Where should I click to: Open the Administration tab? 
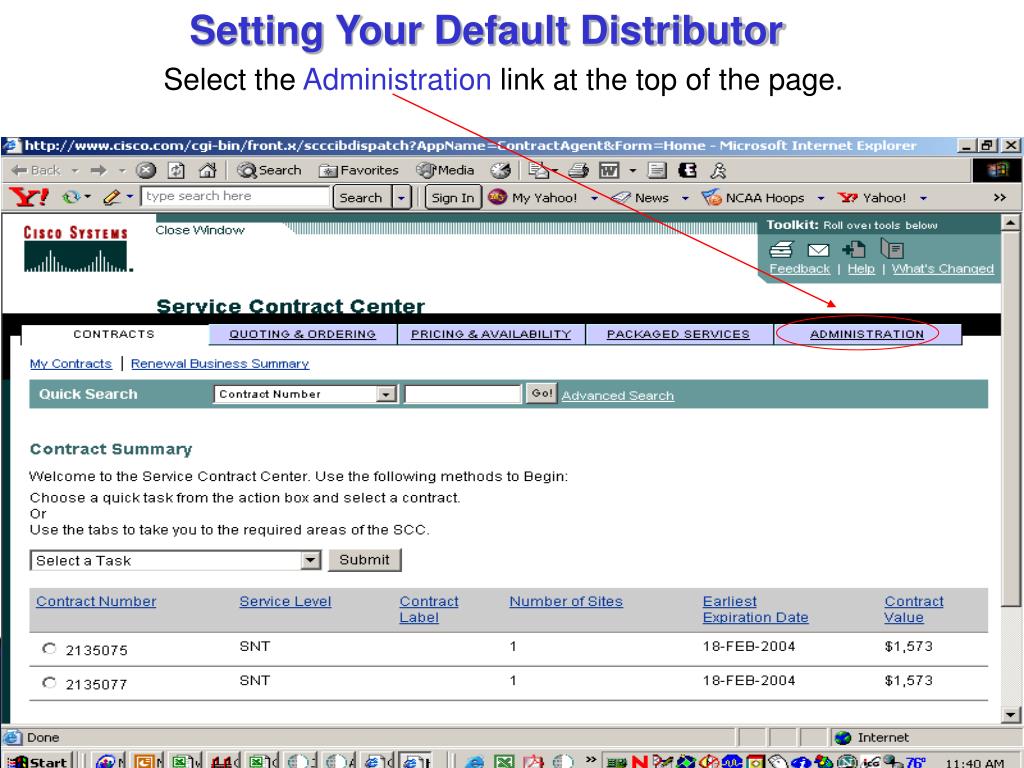coord(867,334)
